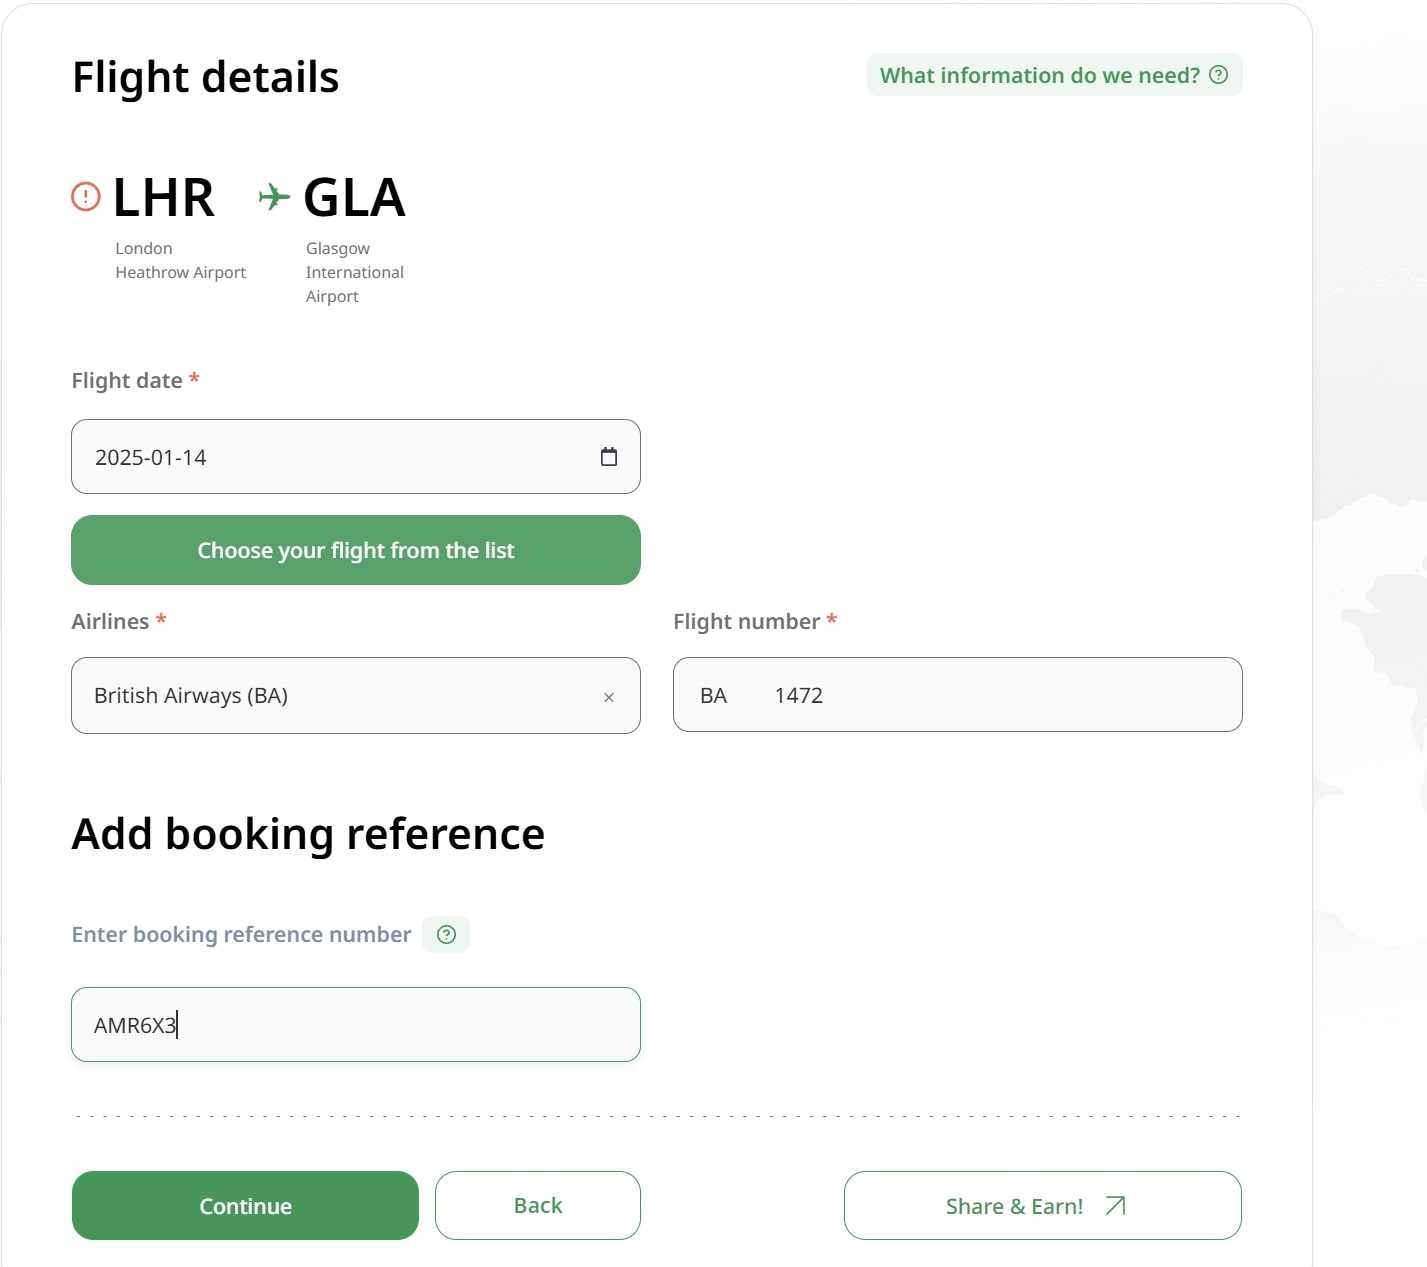Image resolution: width=1427 pixels, height=1267 pixels.
Task: Click 'Choose your flight from the list'
Action: pos(355,550)
